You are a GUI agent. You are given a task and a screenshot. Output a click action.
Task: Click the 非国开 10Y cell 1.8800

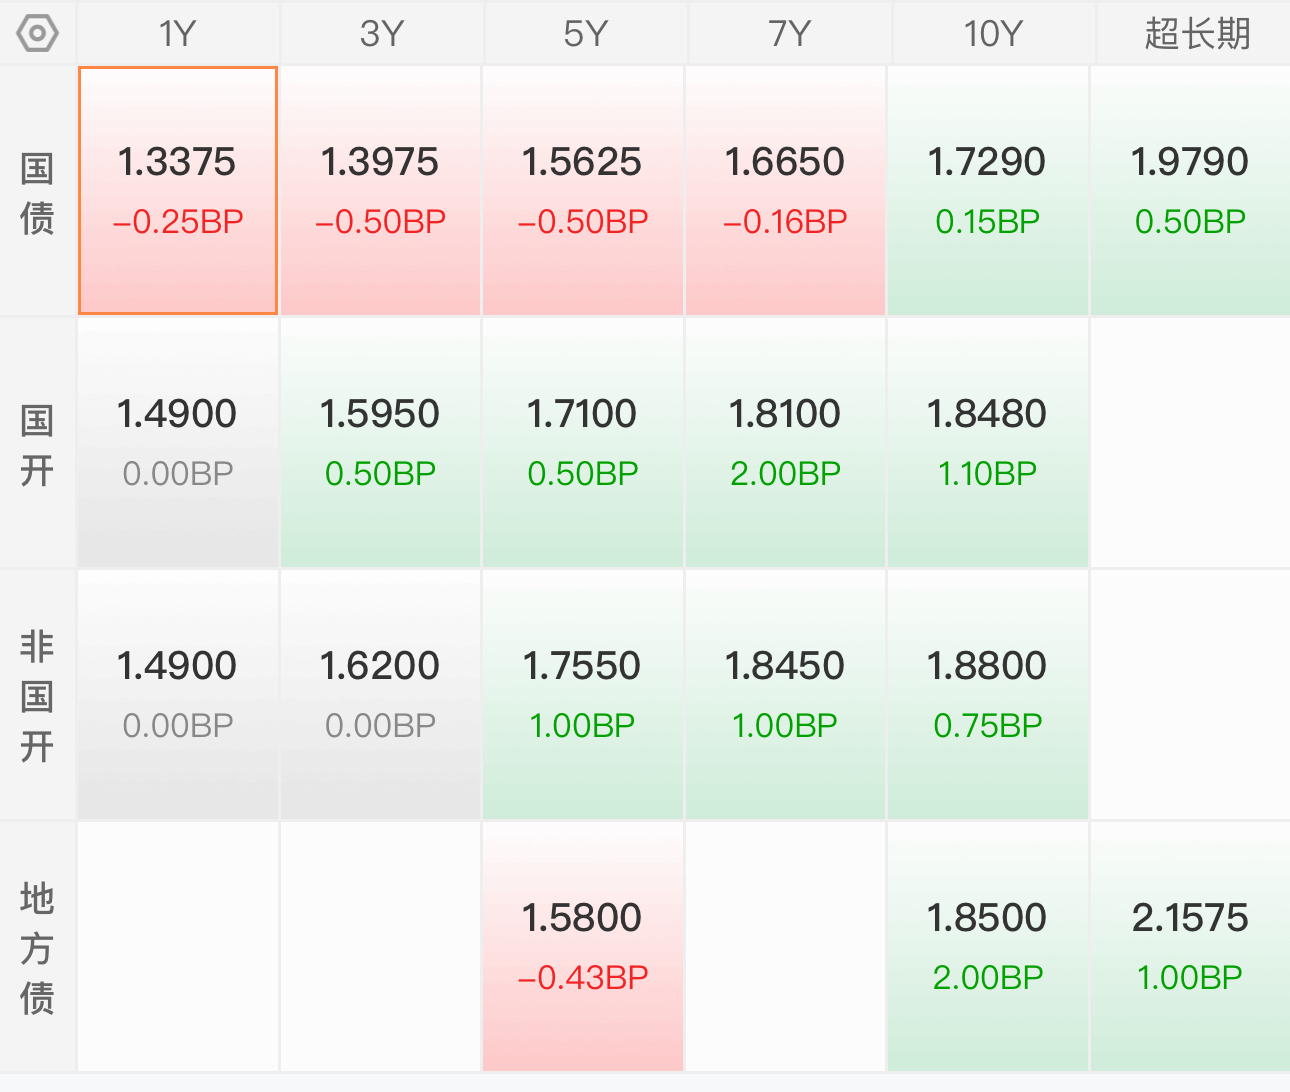click(987, 695)
